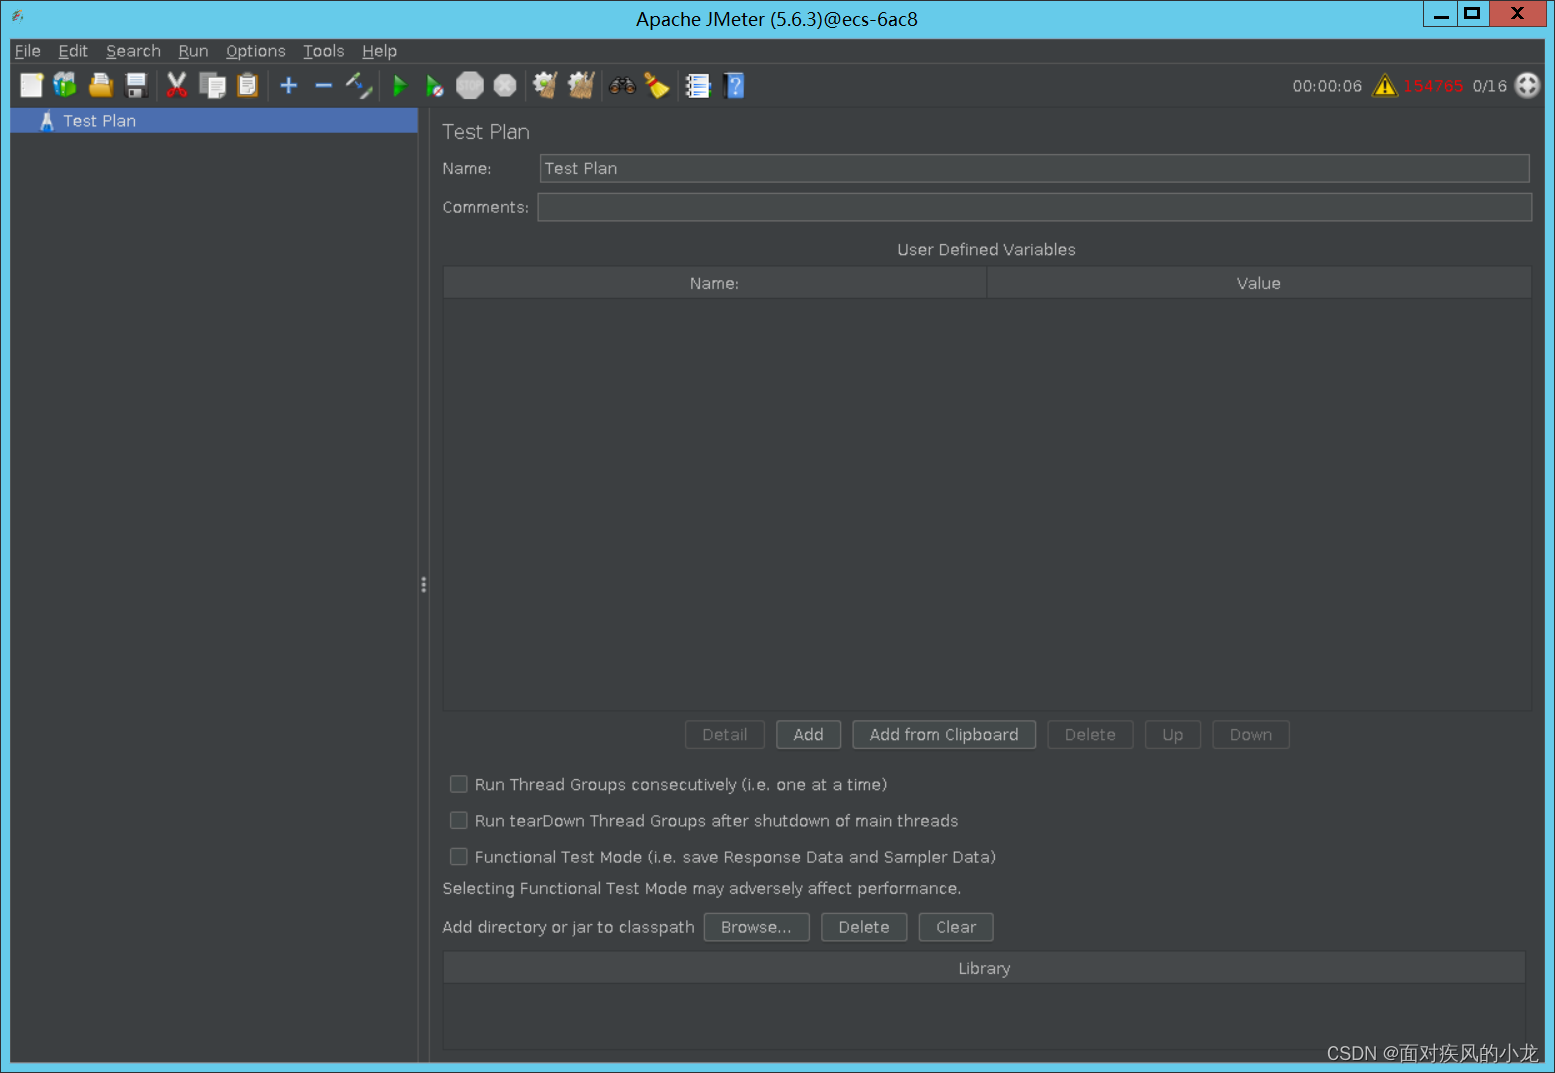Open a test plan with the folder icon
The height and width of the screenshot is (1073, 1555).
pyautogui.click(x=101, y=85)
